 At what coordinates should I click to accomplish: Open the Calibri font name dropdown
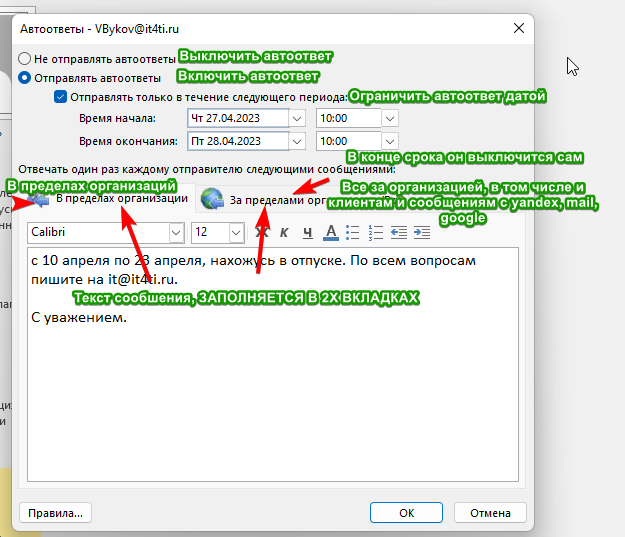(x=176, y=233)
